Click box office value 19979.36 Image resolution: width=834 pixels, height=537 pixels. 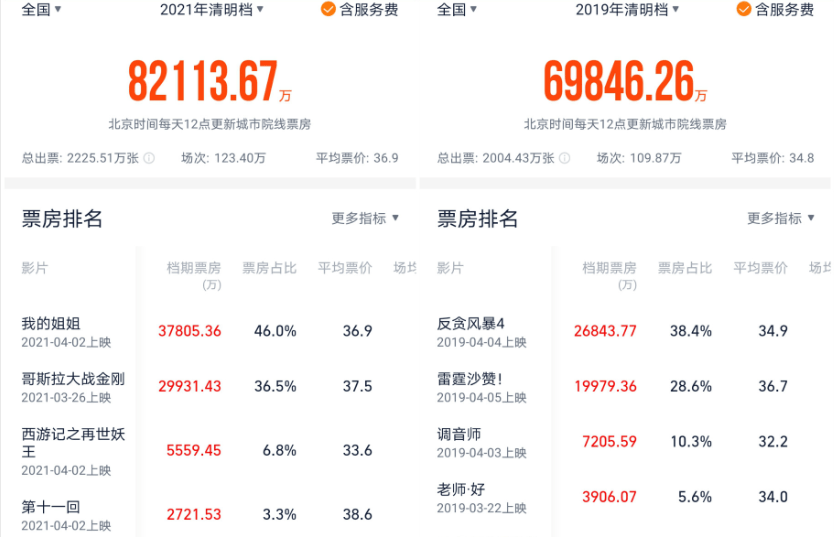[x=605, y=387]
